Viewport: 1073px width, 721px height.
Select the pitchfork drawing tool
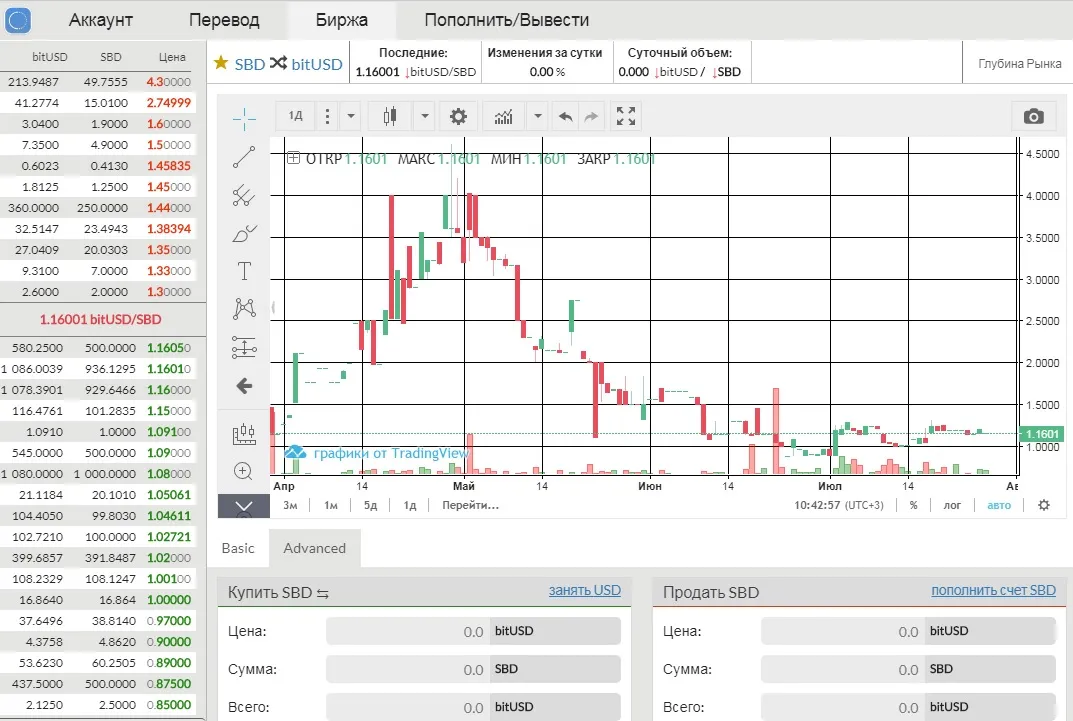(x=244, y=196)
